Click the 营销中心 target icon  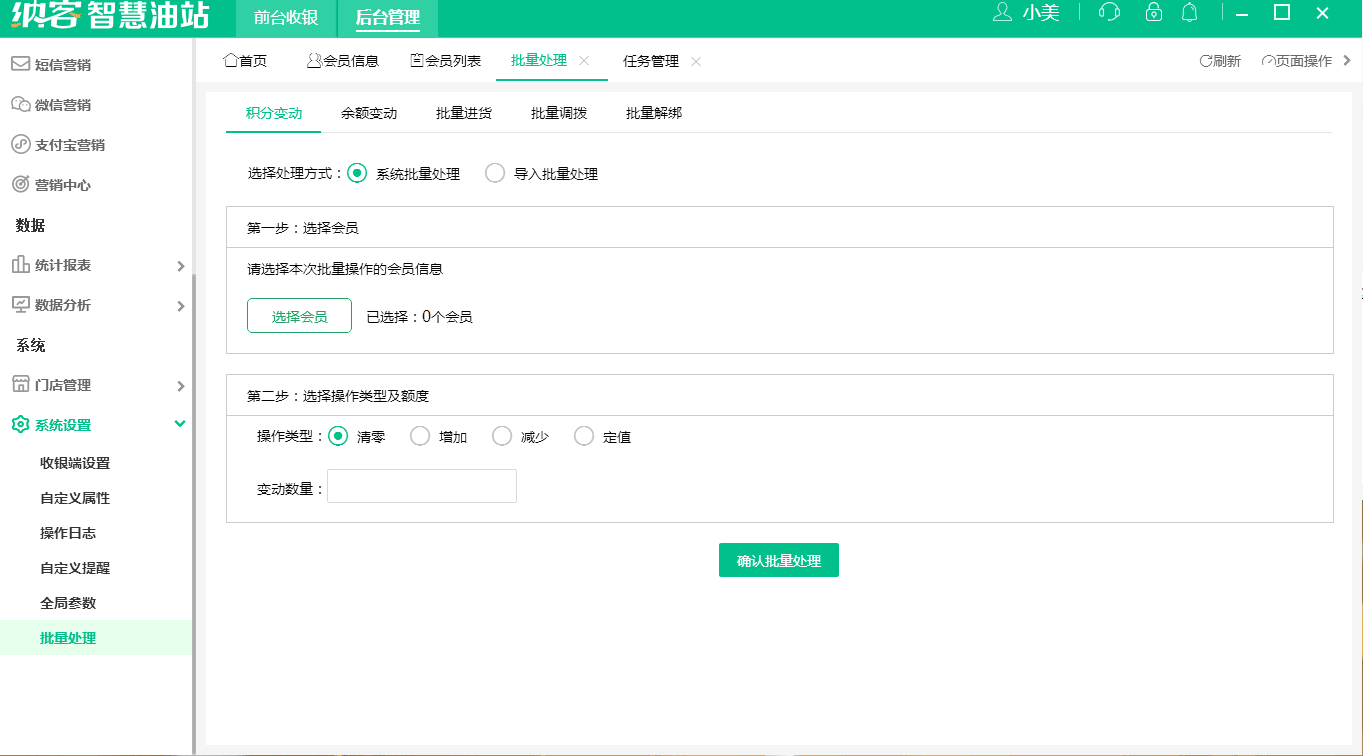pos(20,184)
